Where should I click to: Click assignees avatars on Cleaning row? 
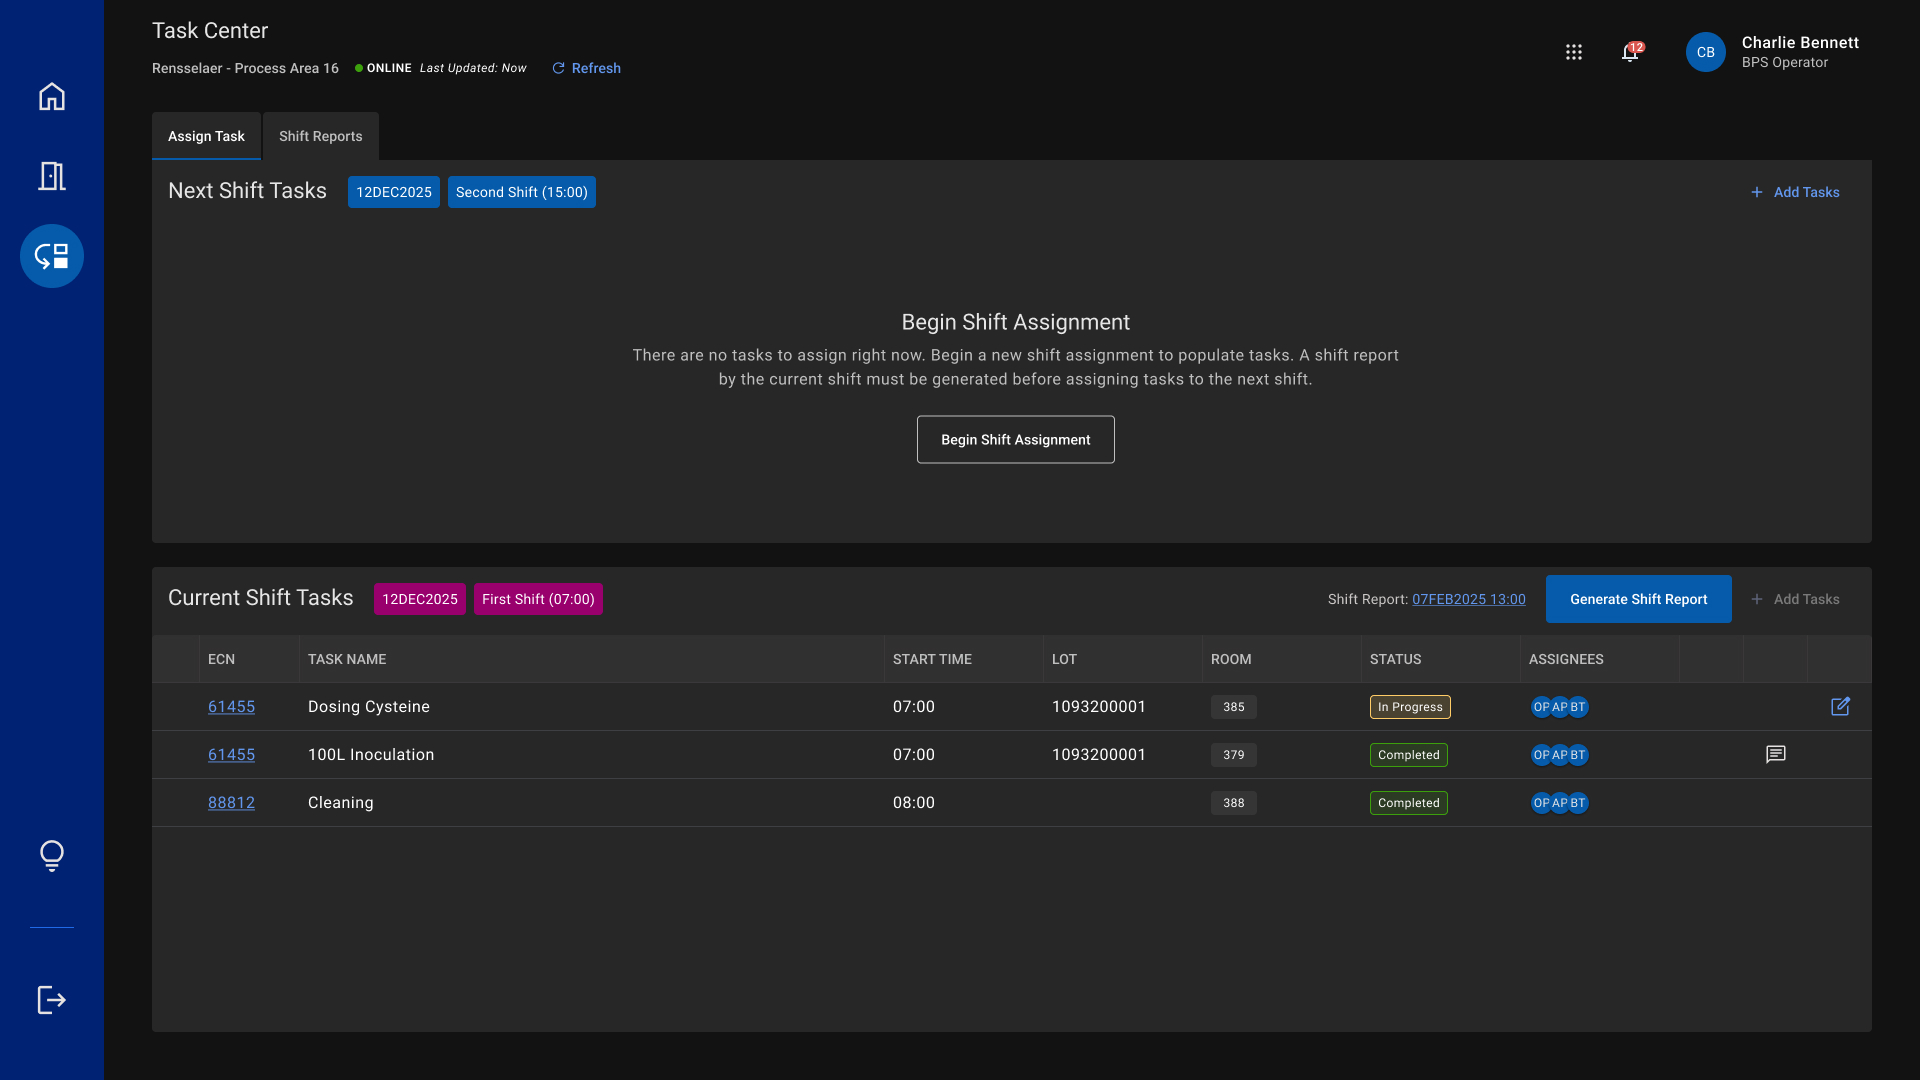(x=1559, y=803)
